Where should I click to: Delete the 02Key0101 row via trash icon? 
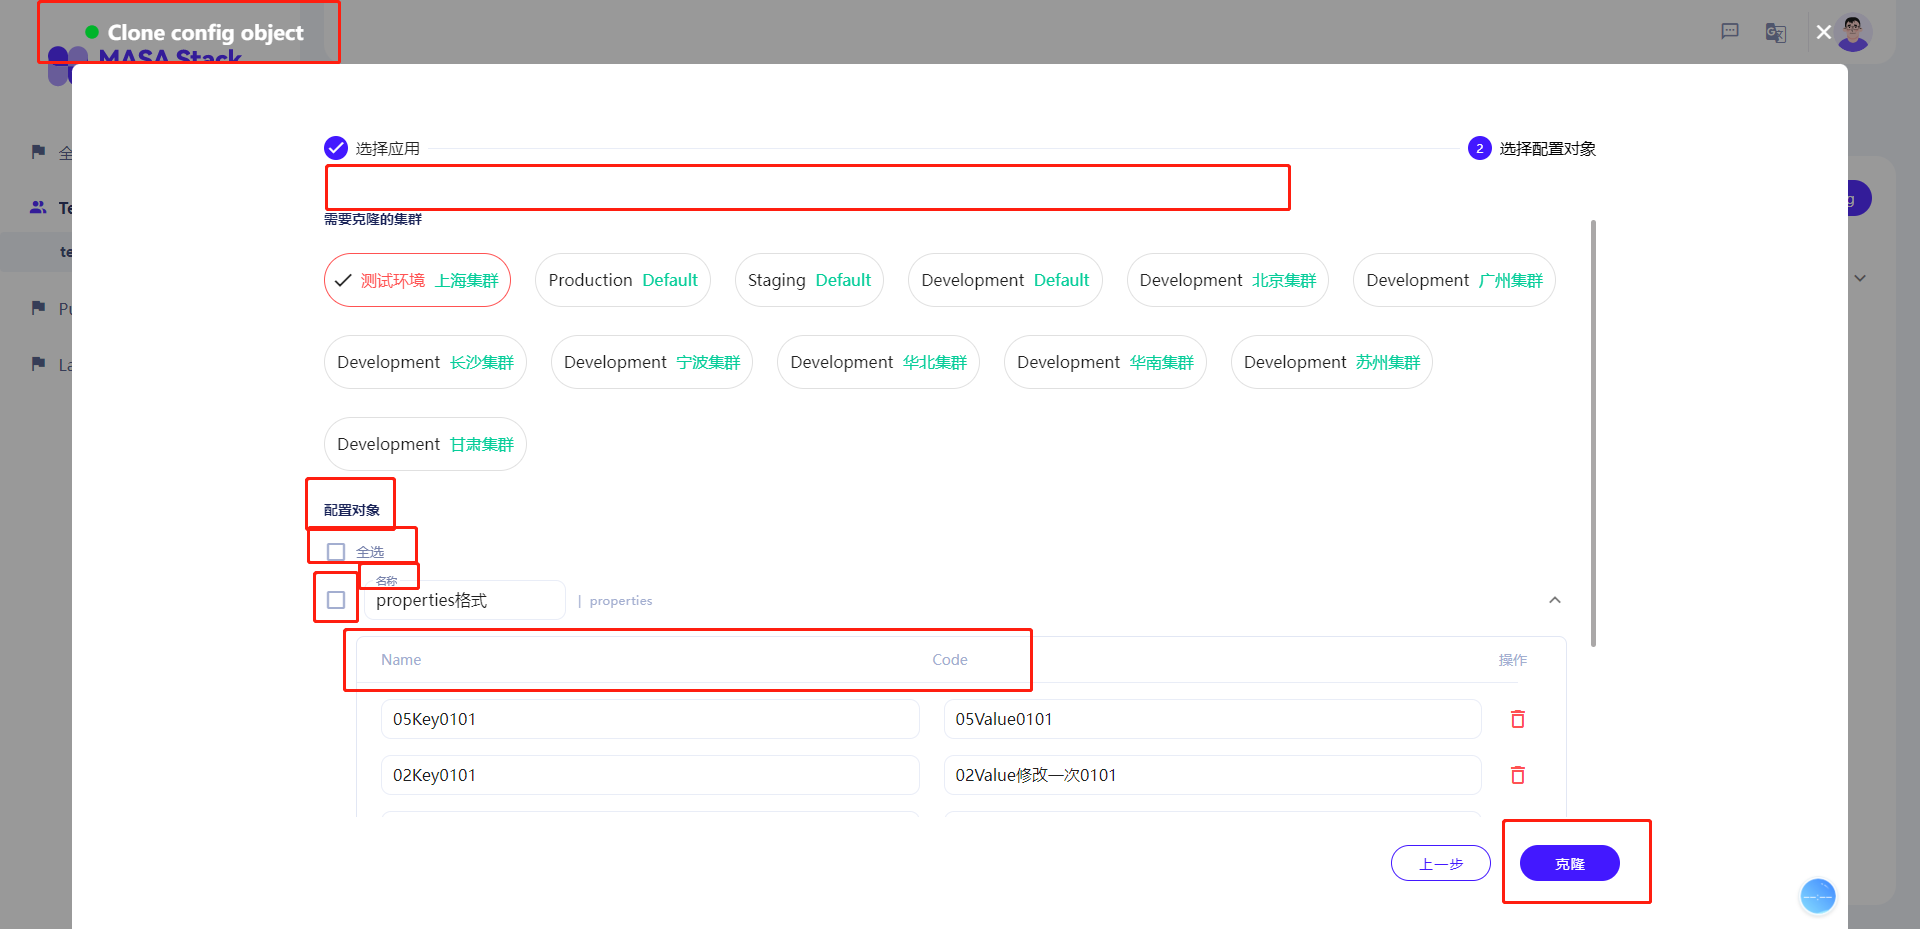pyautogui.click(x=1518, y=774)
